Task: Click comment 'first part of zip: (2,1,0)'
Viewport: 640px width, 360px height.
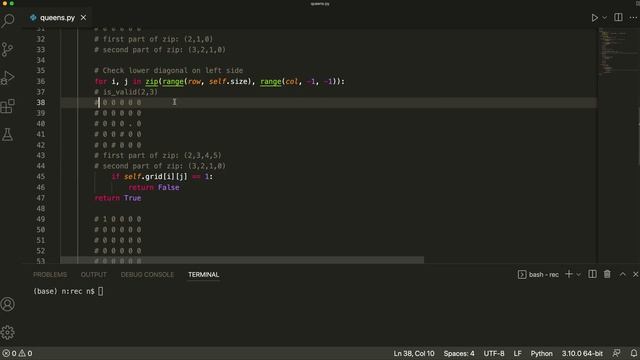Action: [x=153, y=39]
